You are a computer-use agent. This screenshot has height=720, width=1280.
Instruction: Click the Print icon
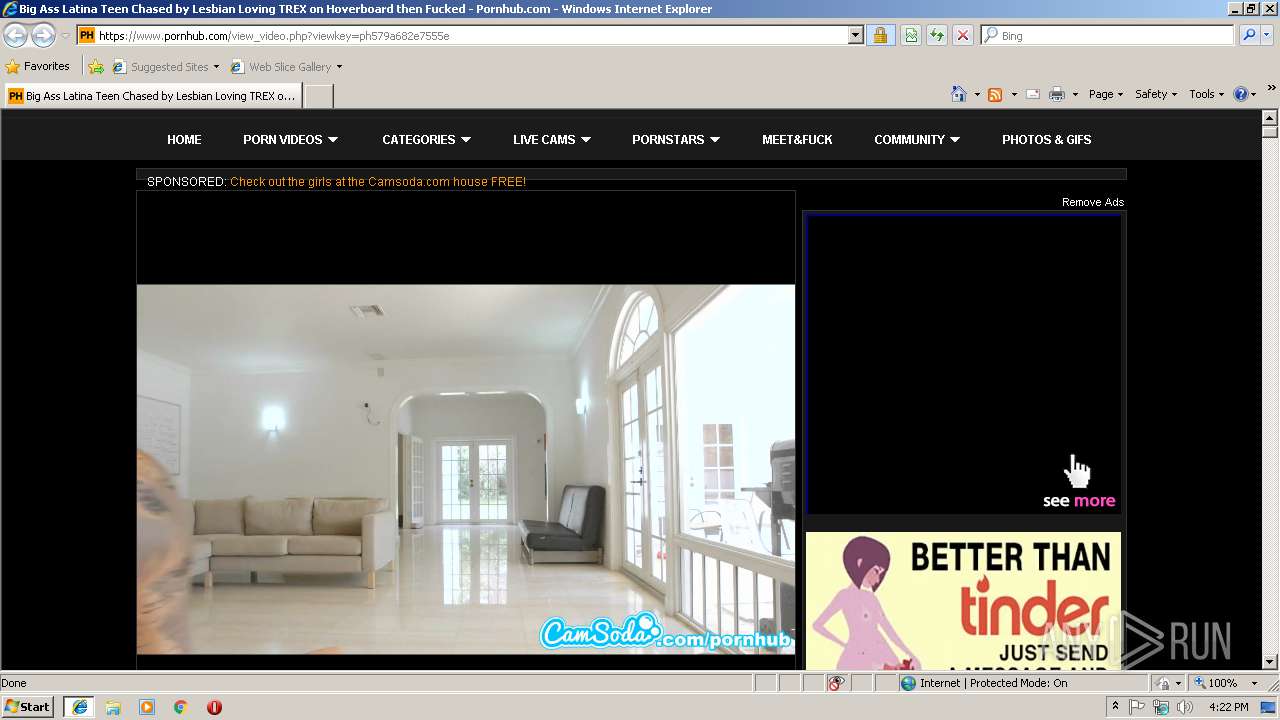click(1057, 94)
